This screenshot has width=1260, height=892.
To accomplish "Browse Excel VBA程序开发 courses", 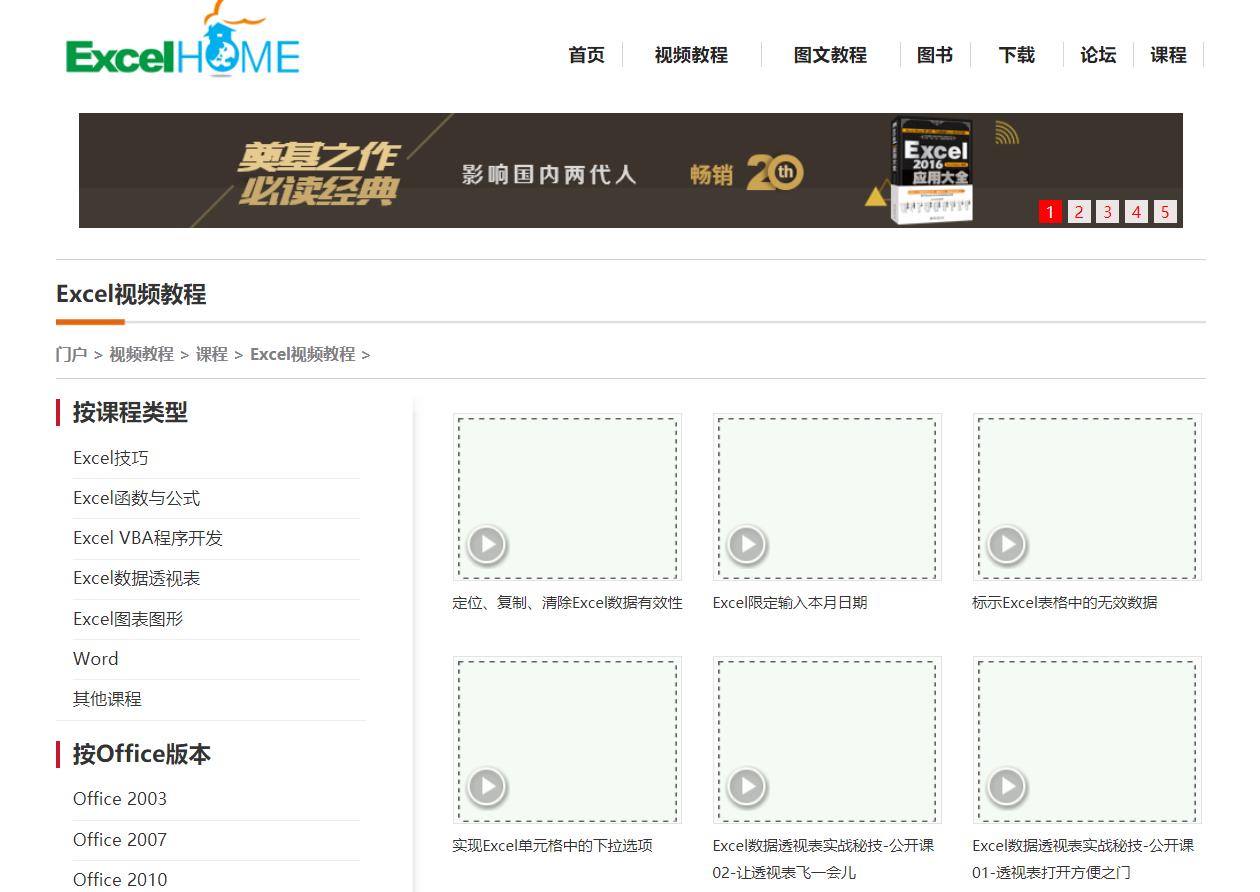I will click(147, 537).
